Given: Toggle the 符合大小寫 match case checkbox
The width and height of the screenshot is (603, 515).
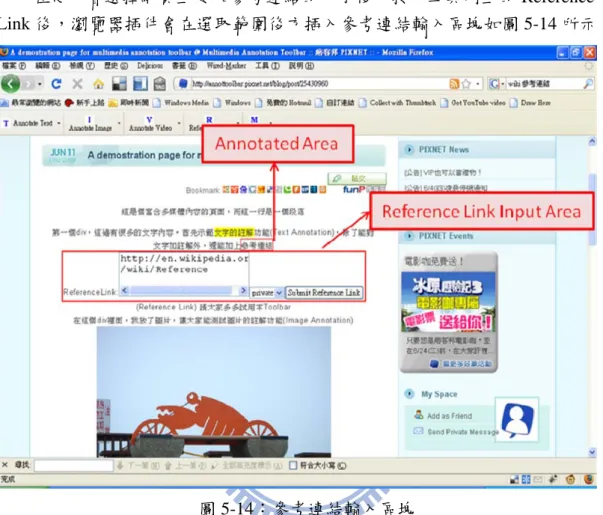Looking at the screenshot, I should 293,465.
